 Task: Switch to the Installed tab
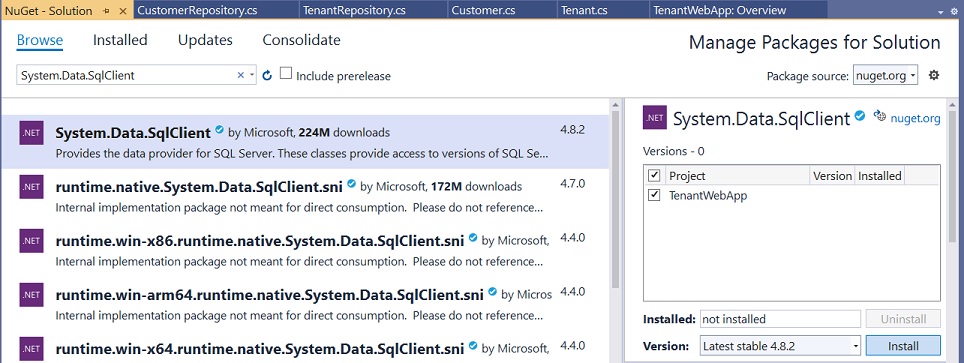(120, 40)
